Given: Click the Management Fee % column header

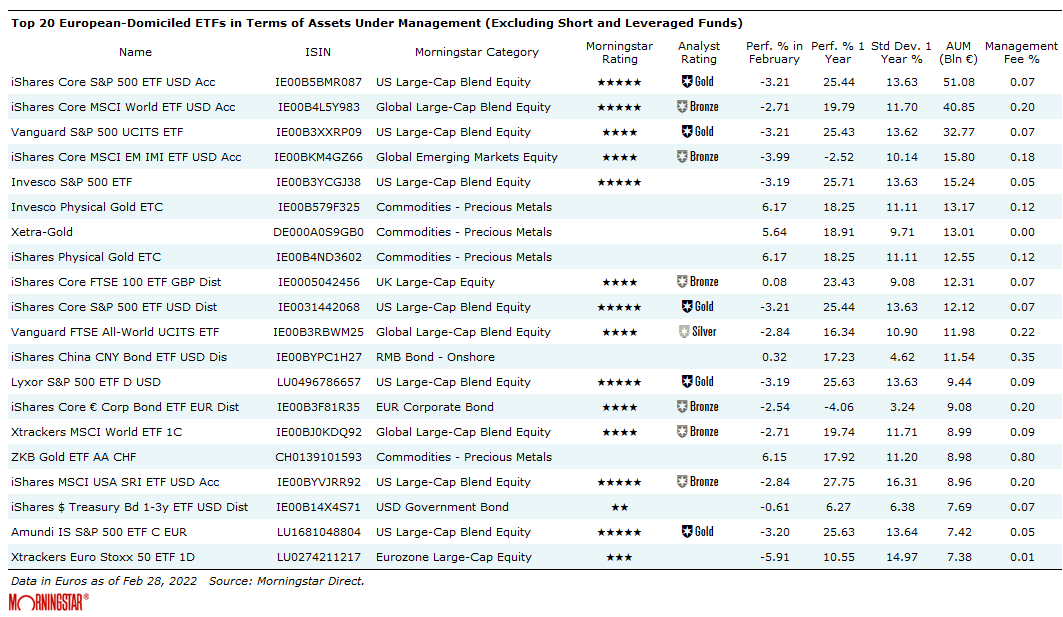Looking at the screenshot, I should [x=1020, y=53].
